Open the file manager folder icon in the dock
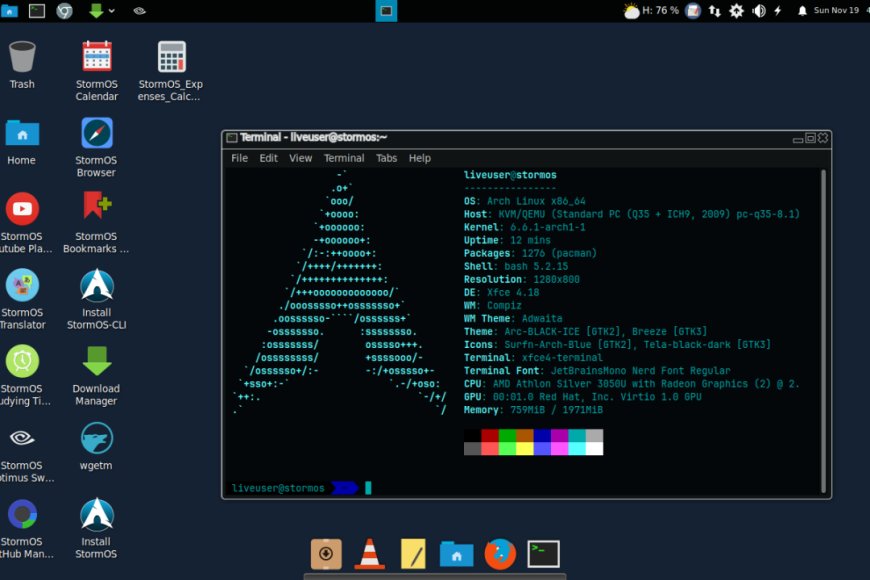Viewport: 870px width, 580px height. click(456, 552)
